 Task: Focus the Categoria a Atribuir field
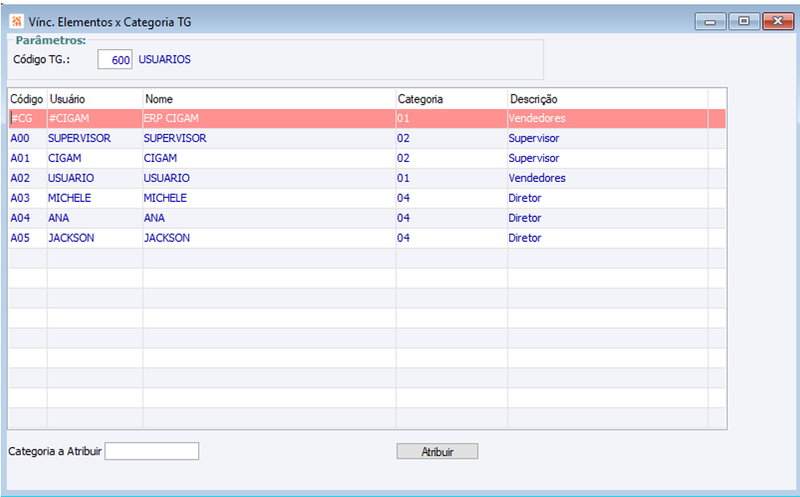point(152,451)
